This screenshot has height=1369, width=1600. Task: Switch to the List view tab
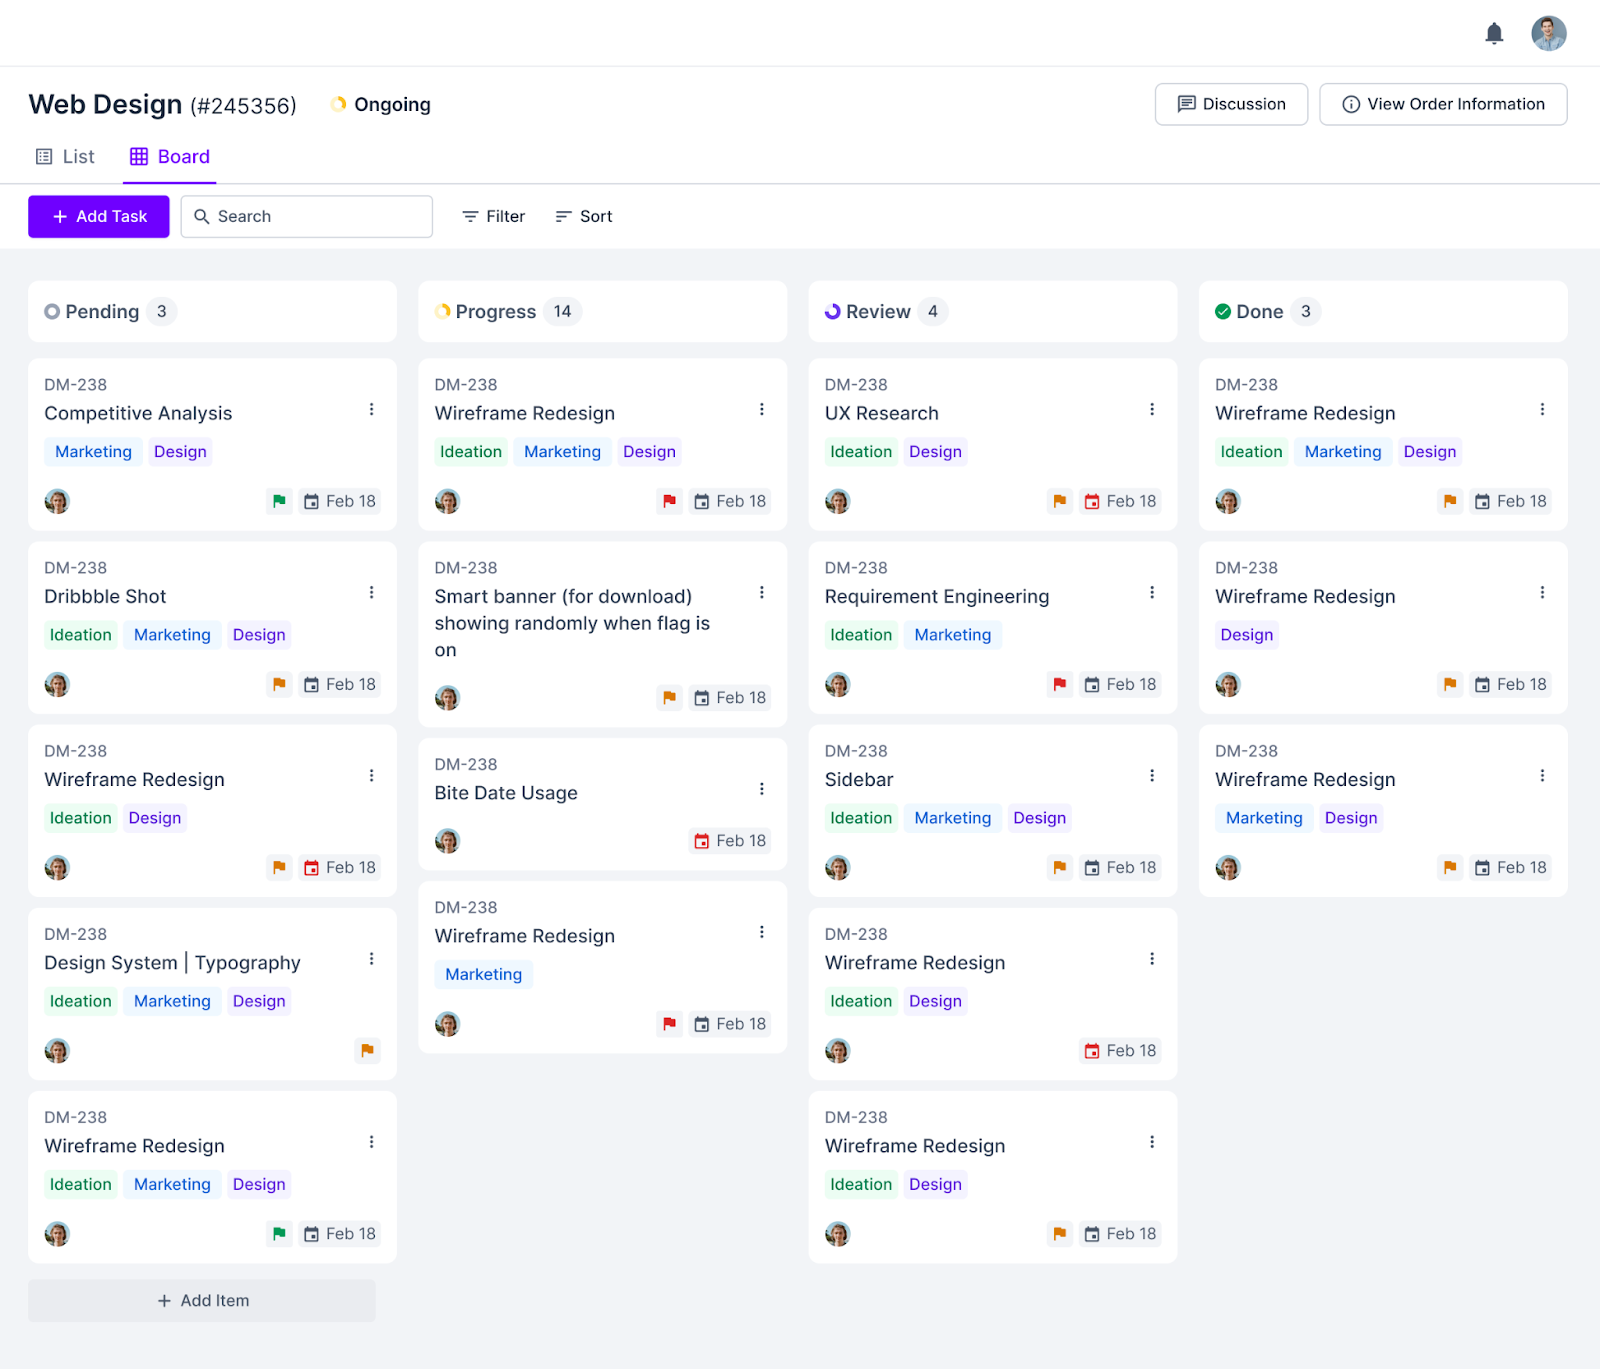pos(64,156)
